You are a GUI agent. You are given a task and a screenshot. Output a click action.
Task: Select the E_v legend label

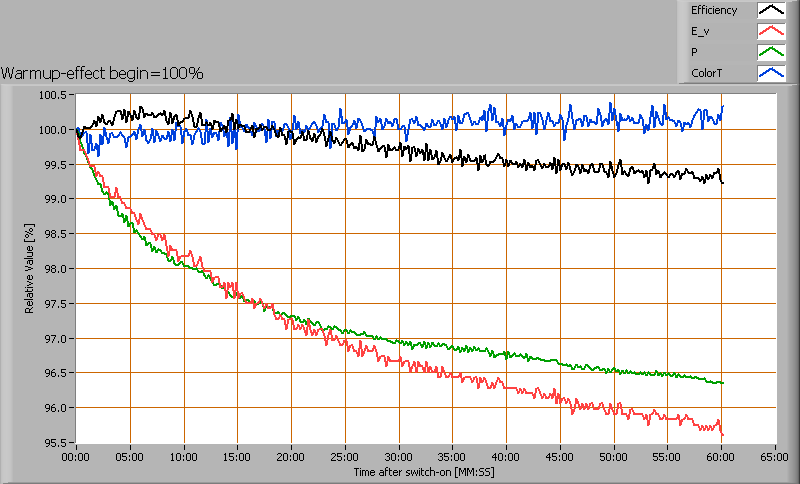(x=699, y=32)
